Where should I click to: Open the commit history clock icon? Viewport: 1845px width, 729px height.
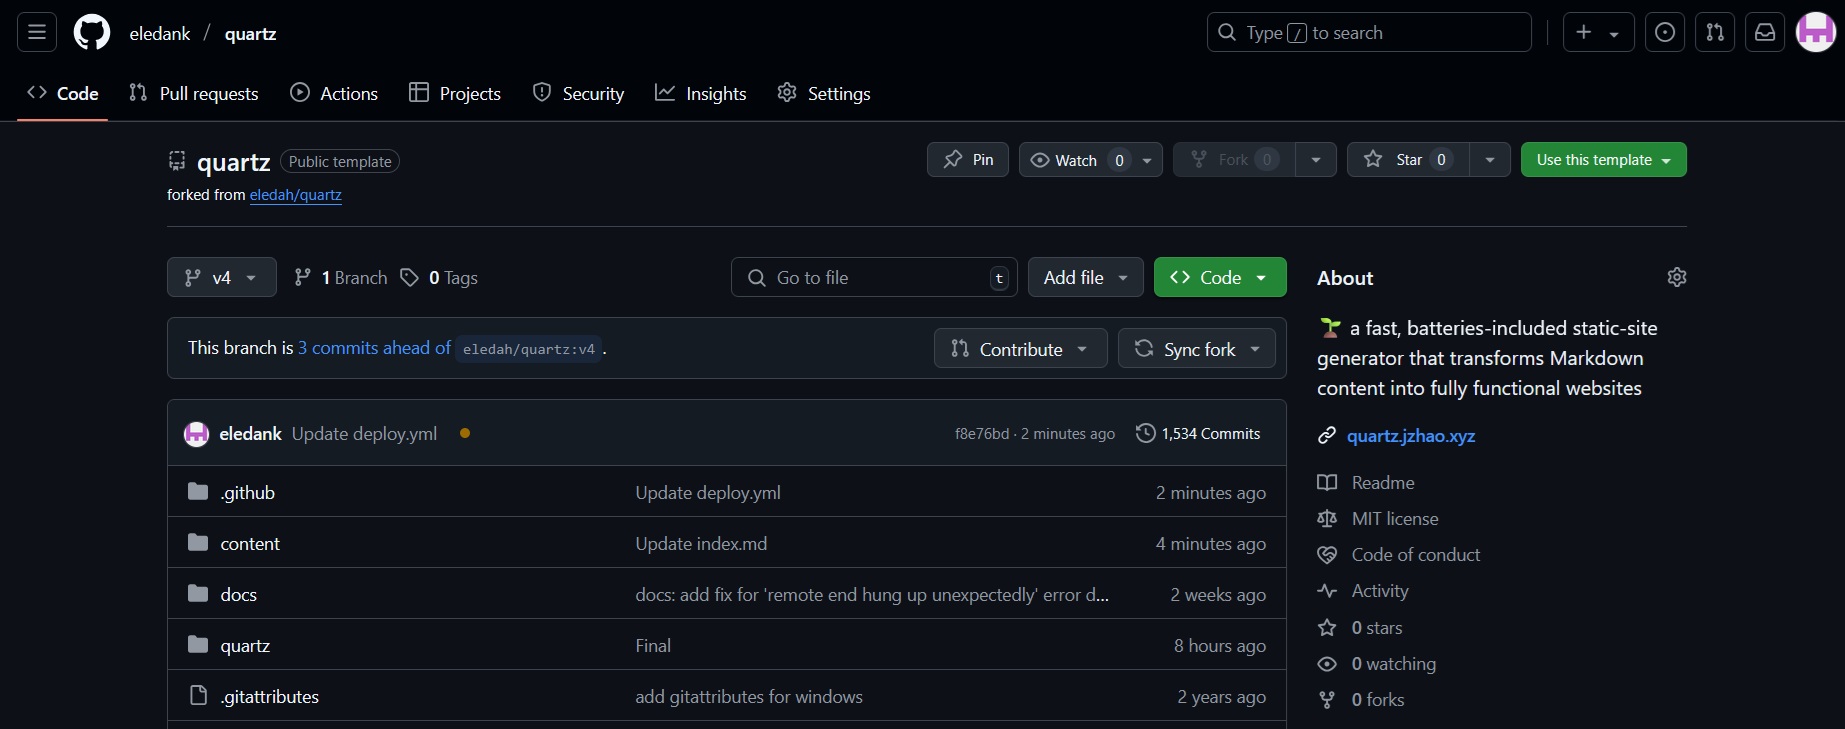click(x=1146, y=433)
